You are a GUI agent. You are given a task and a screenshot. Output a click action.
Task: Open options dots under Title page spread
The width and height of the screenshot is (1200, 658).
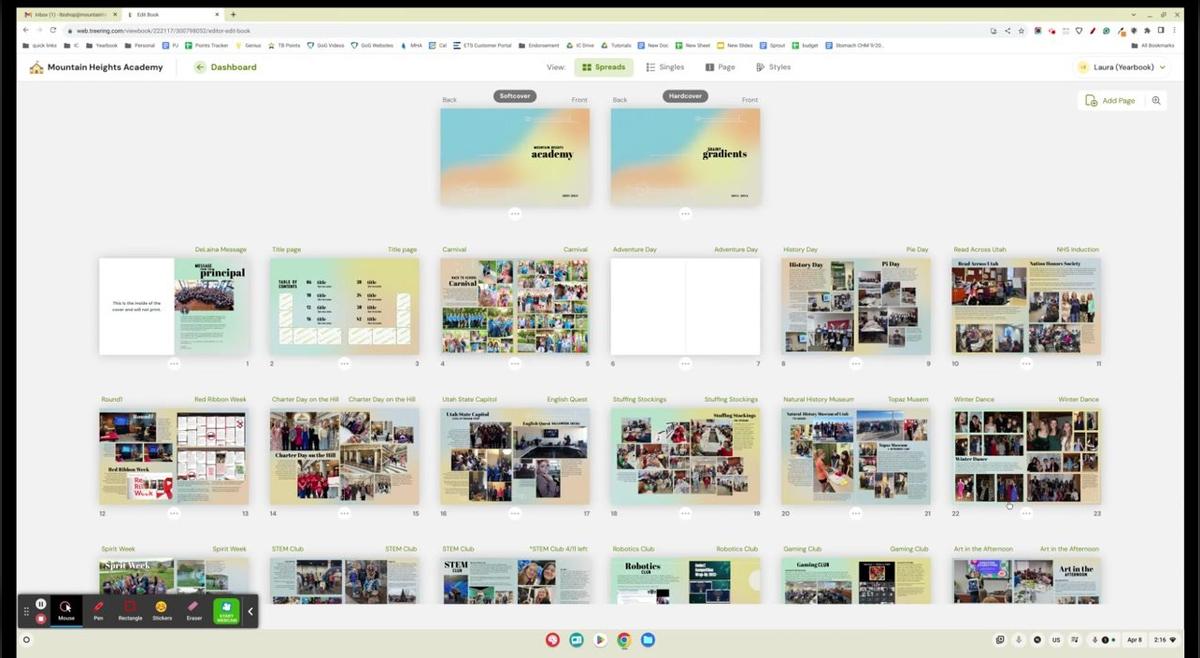point(345,363)
